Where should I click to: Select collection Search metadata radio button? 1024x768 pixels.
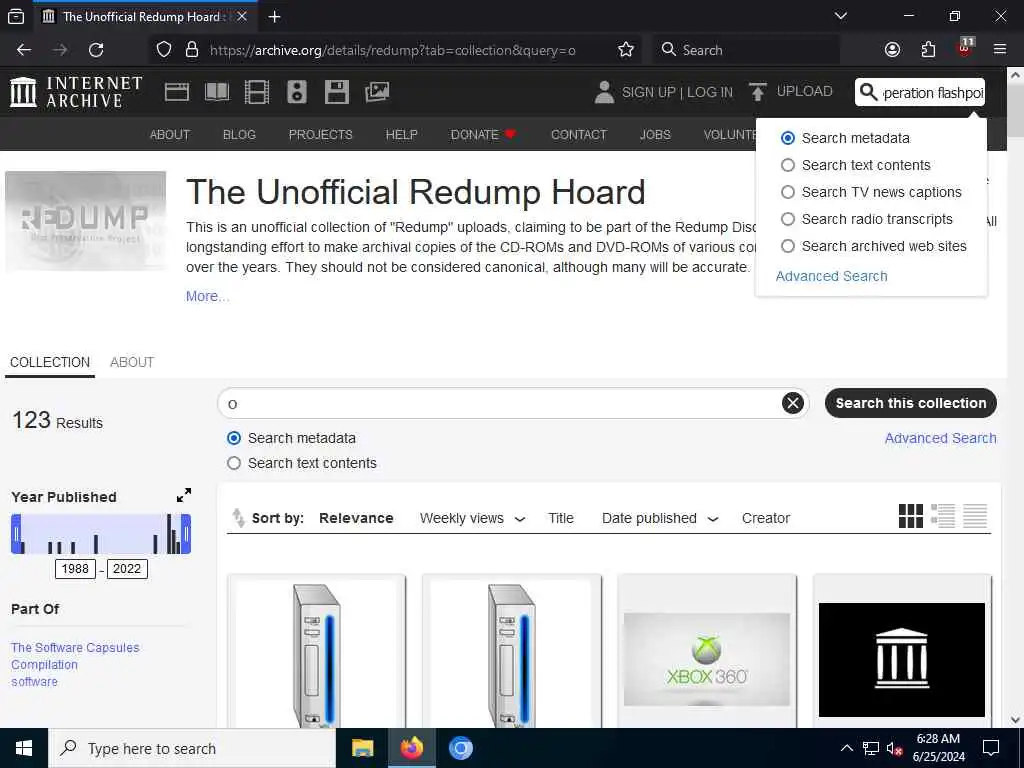point(234,438)
